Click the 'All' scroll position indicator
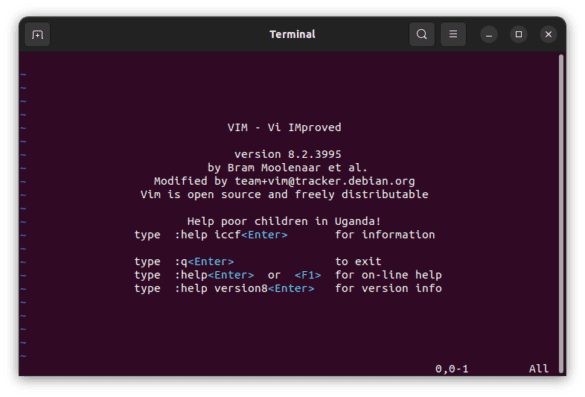 click(539, 369)
